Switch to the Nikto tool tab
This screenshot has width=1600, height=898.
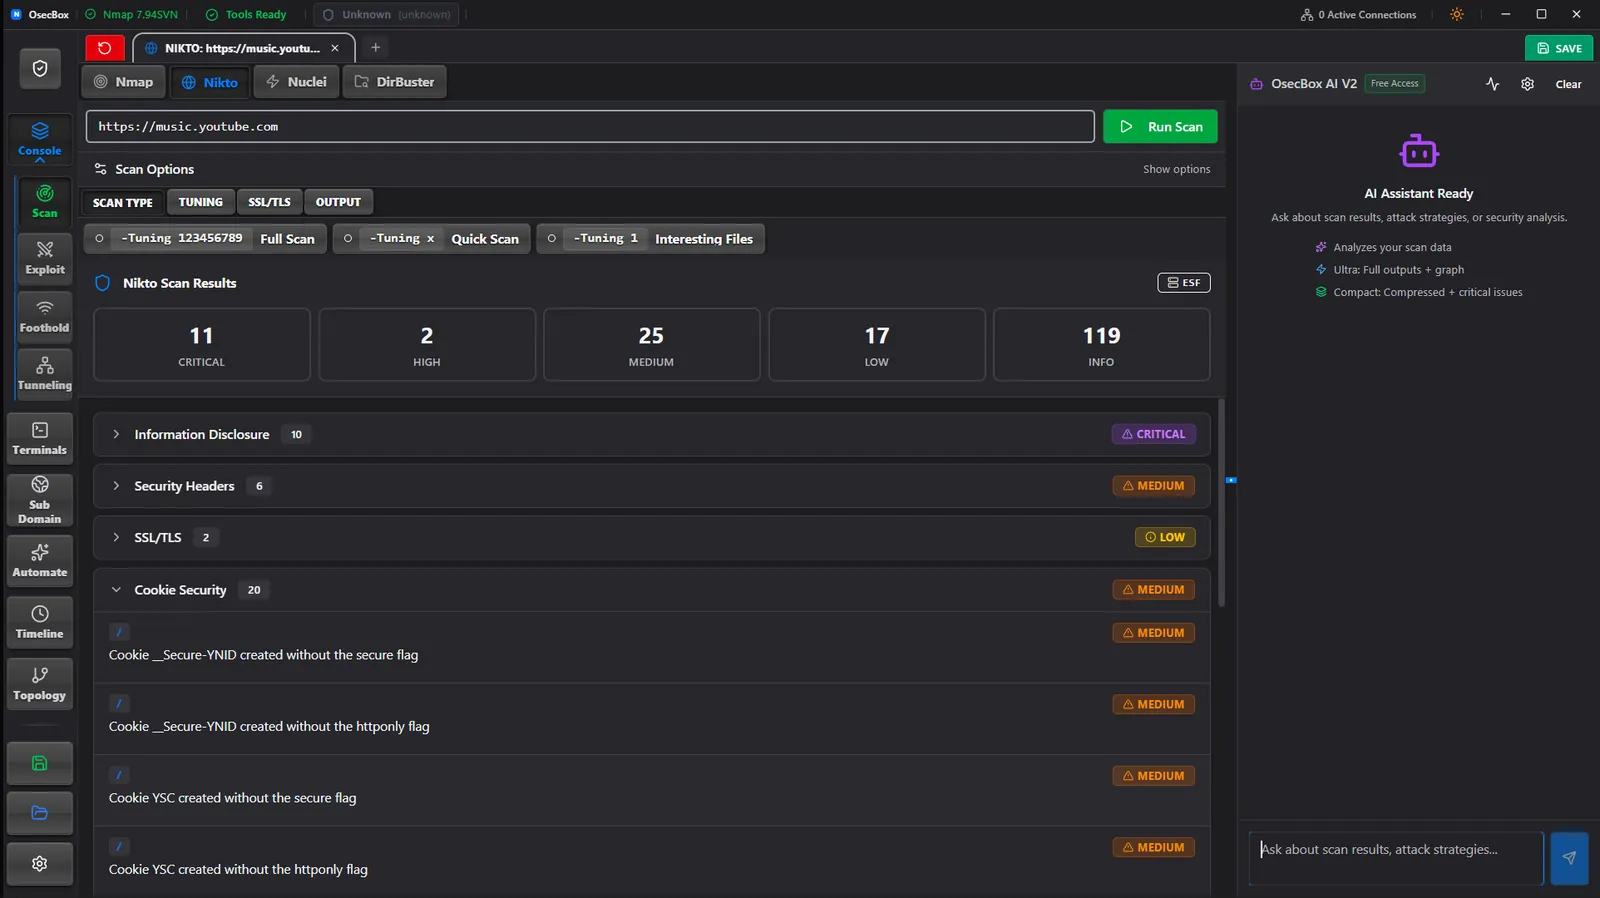(210, 82)
